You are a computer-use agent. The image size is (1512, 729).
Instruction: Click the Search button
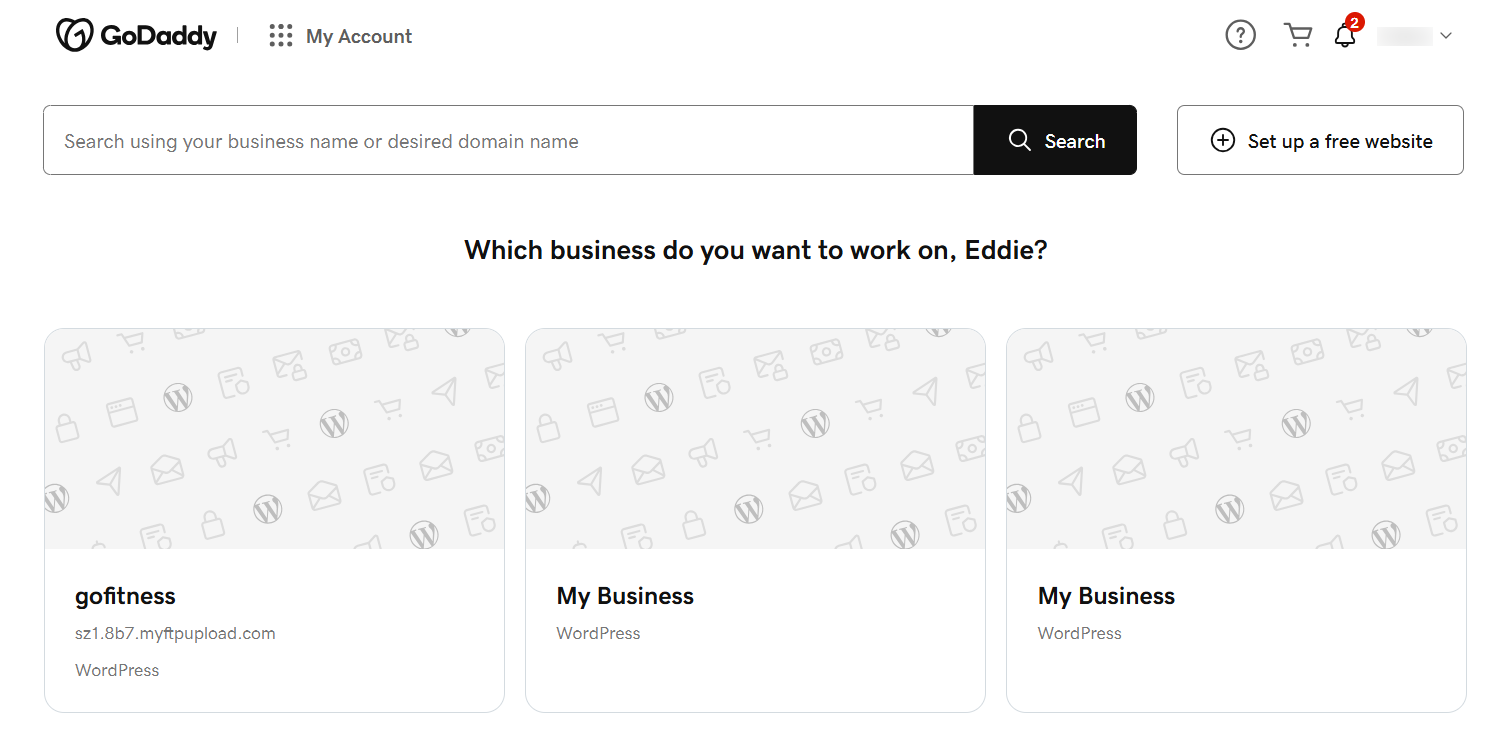(1055, 140)
